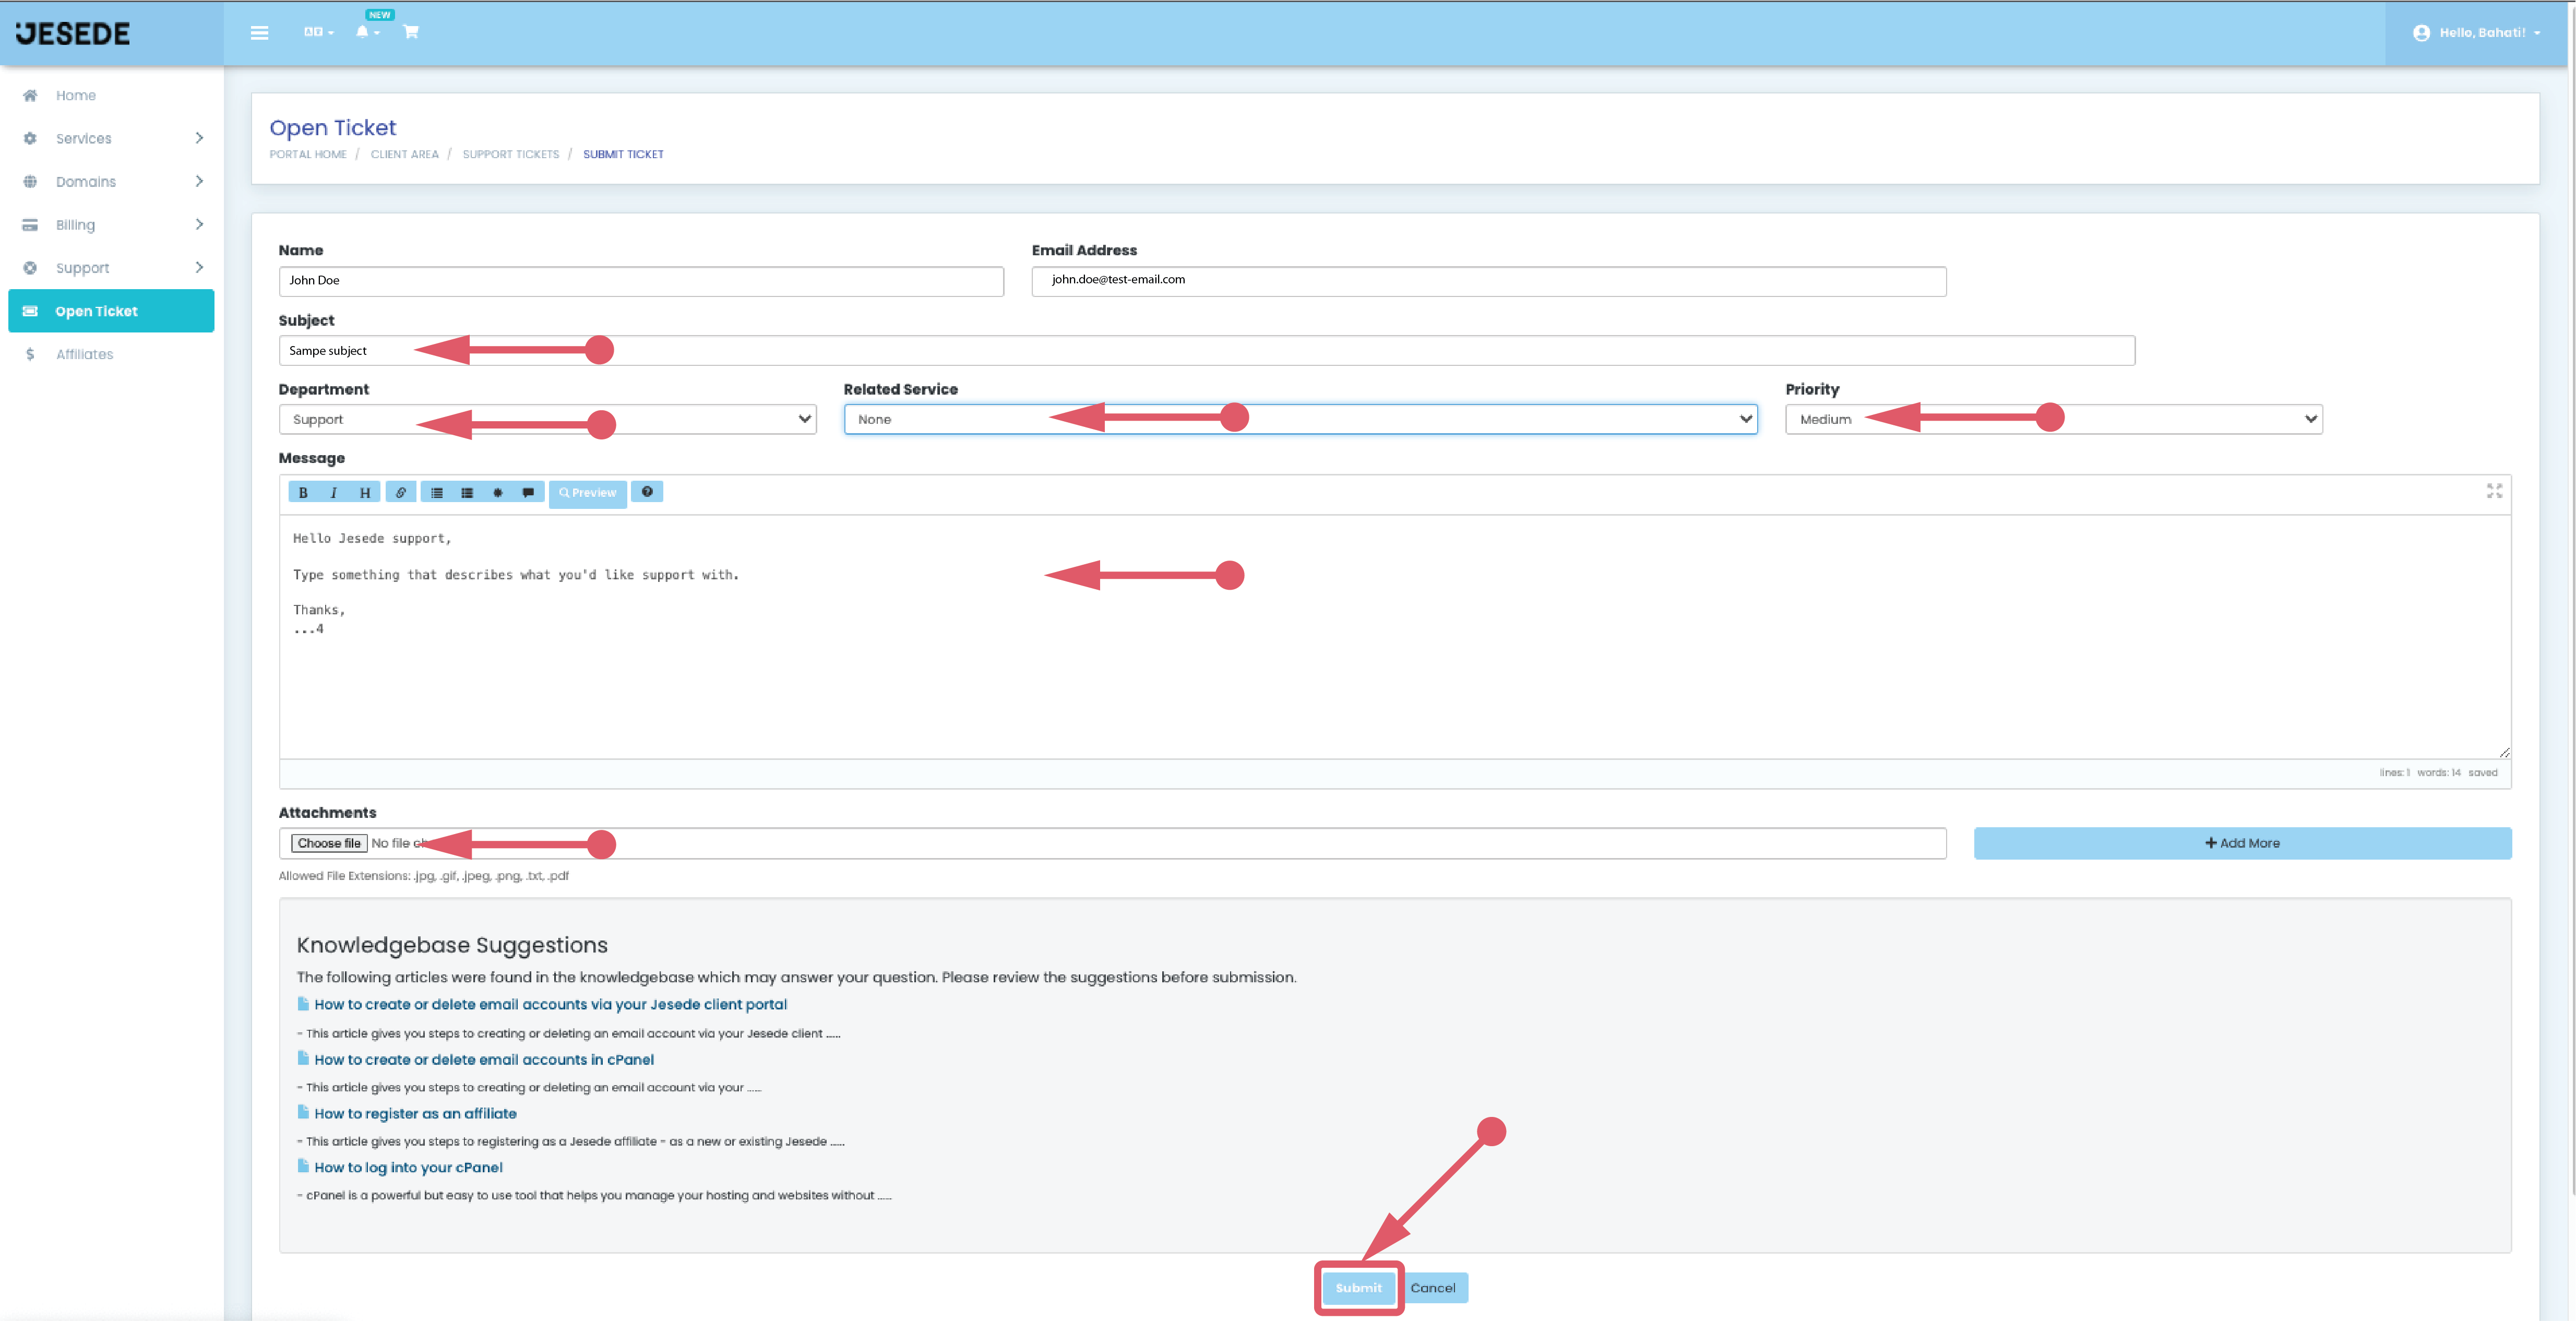The image size is (2576, 1321).
Task: Insert a quote with the comment bubble icon
Action: [528, 492]
